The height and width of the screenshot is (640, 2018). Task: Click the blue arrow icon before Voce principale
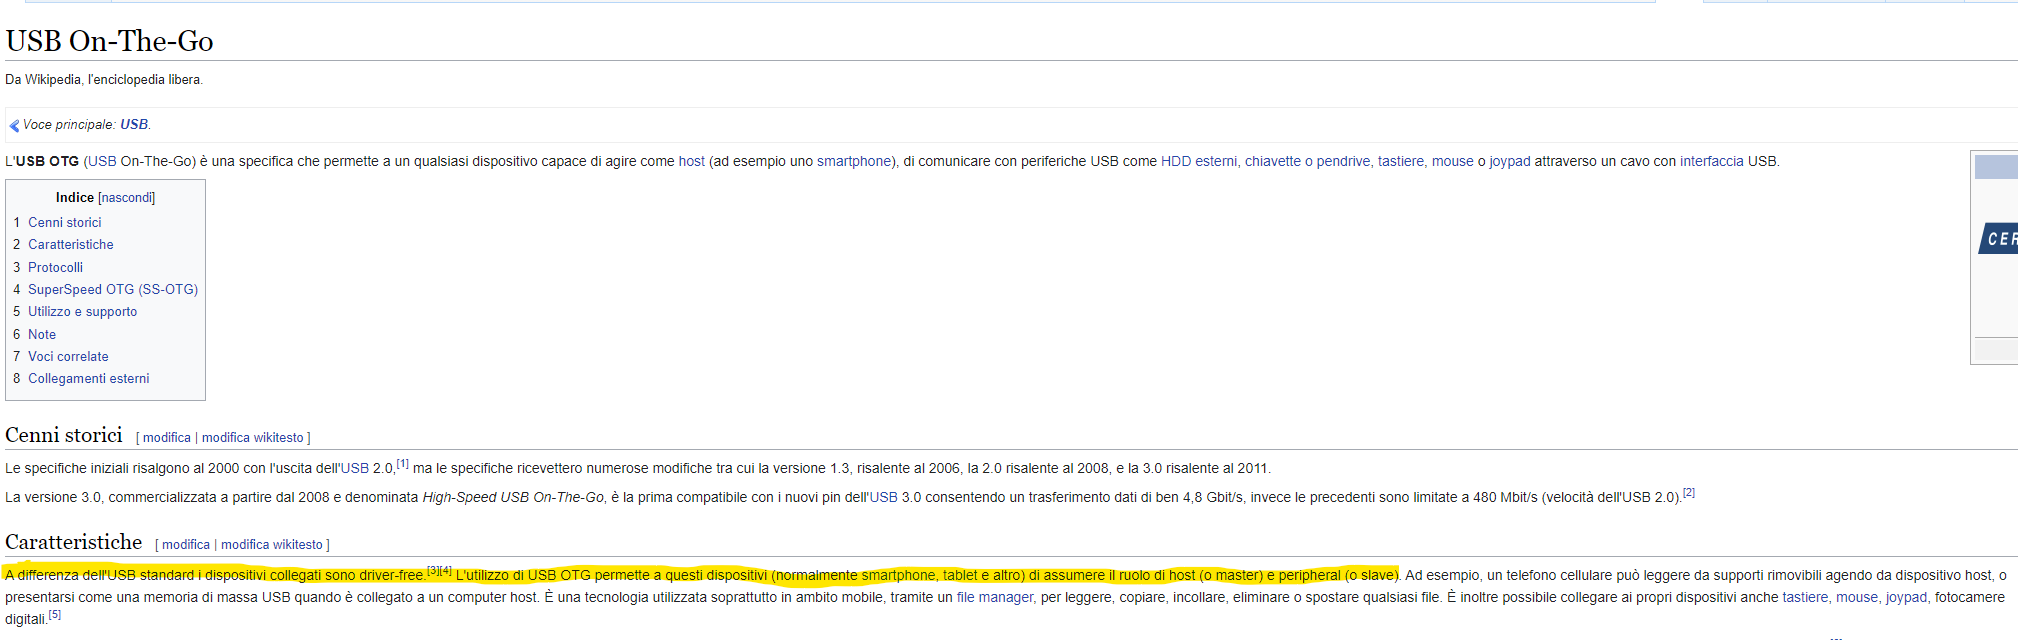(x=14, y=126)
